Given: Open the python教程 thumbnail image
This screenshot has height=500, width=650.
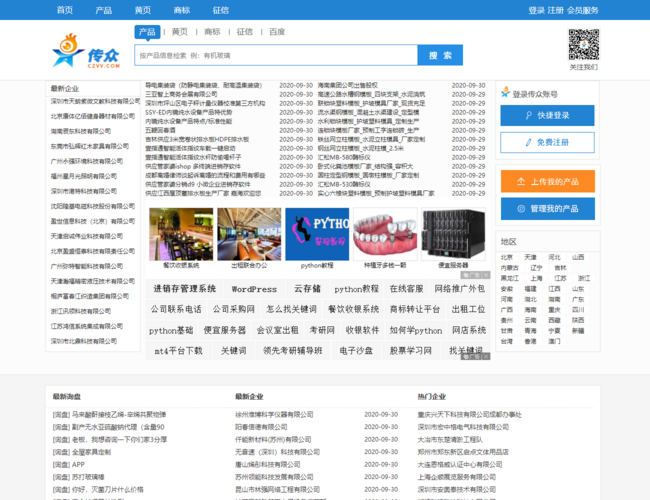Looking at the screenshot, I should (x=317, y=234).
